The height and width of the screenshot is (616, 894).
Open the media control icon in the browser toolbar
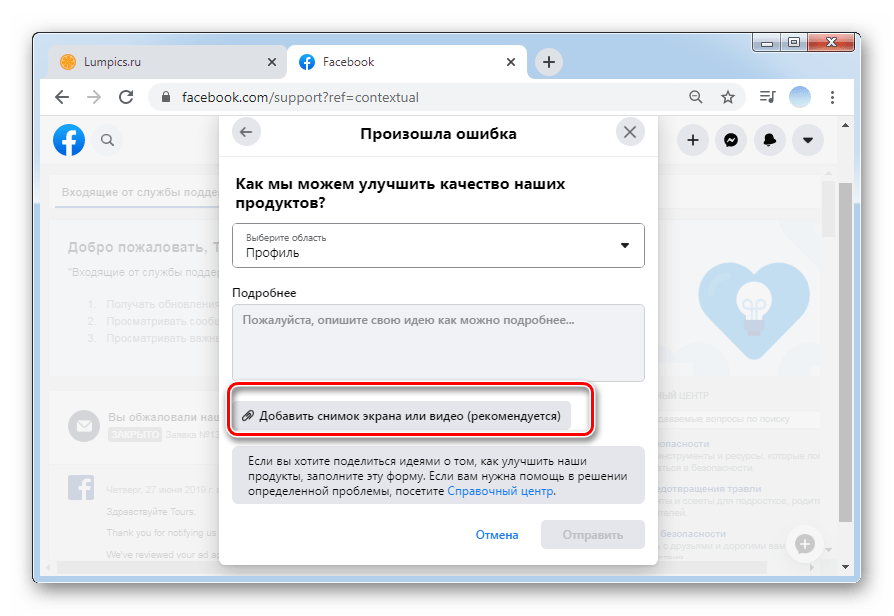[x=767, y=98]
